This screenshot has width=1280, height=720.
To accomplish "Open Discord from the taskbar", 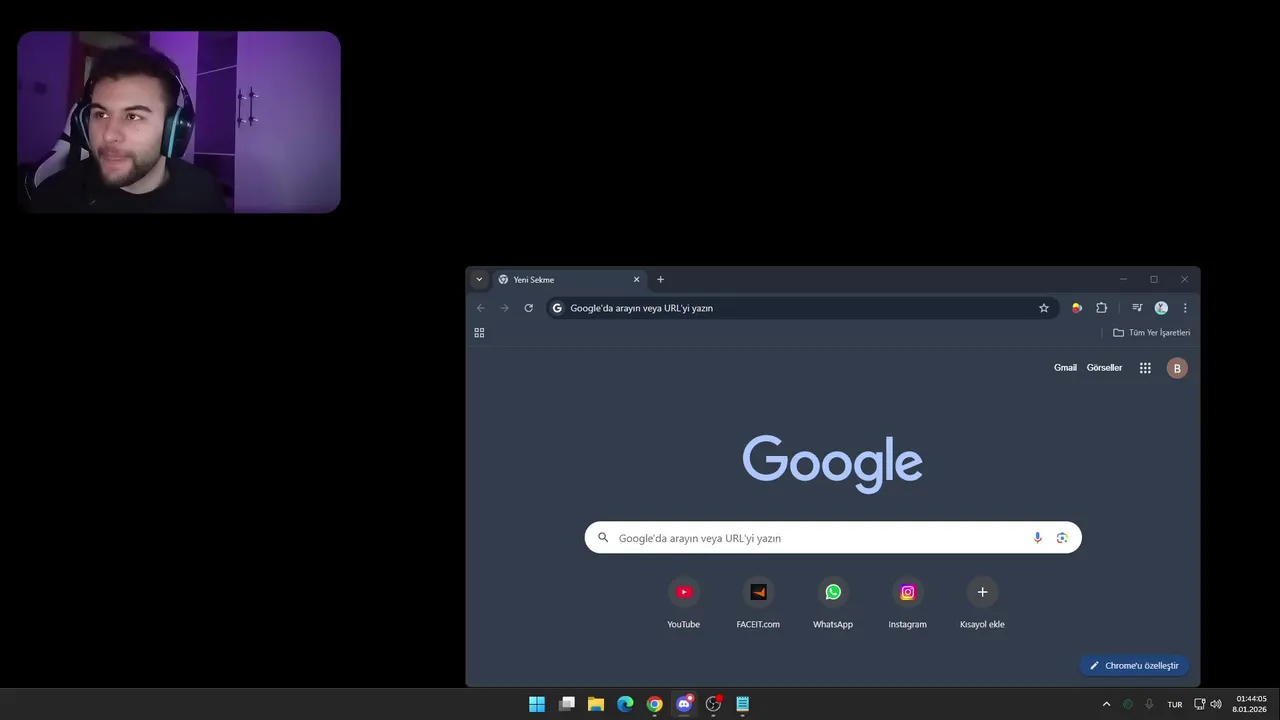I will point(684,704).
